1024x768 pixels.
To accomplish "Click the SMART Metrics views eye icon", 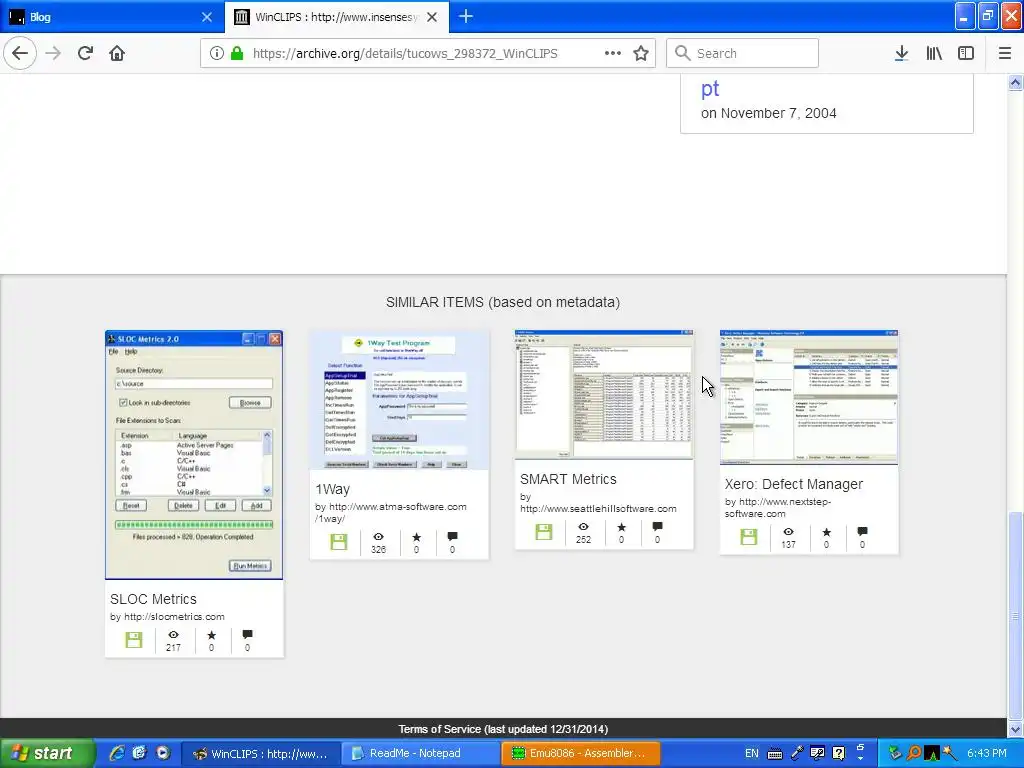I will tap(583, 527).
